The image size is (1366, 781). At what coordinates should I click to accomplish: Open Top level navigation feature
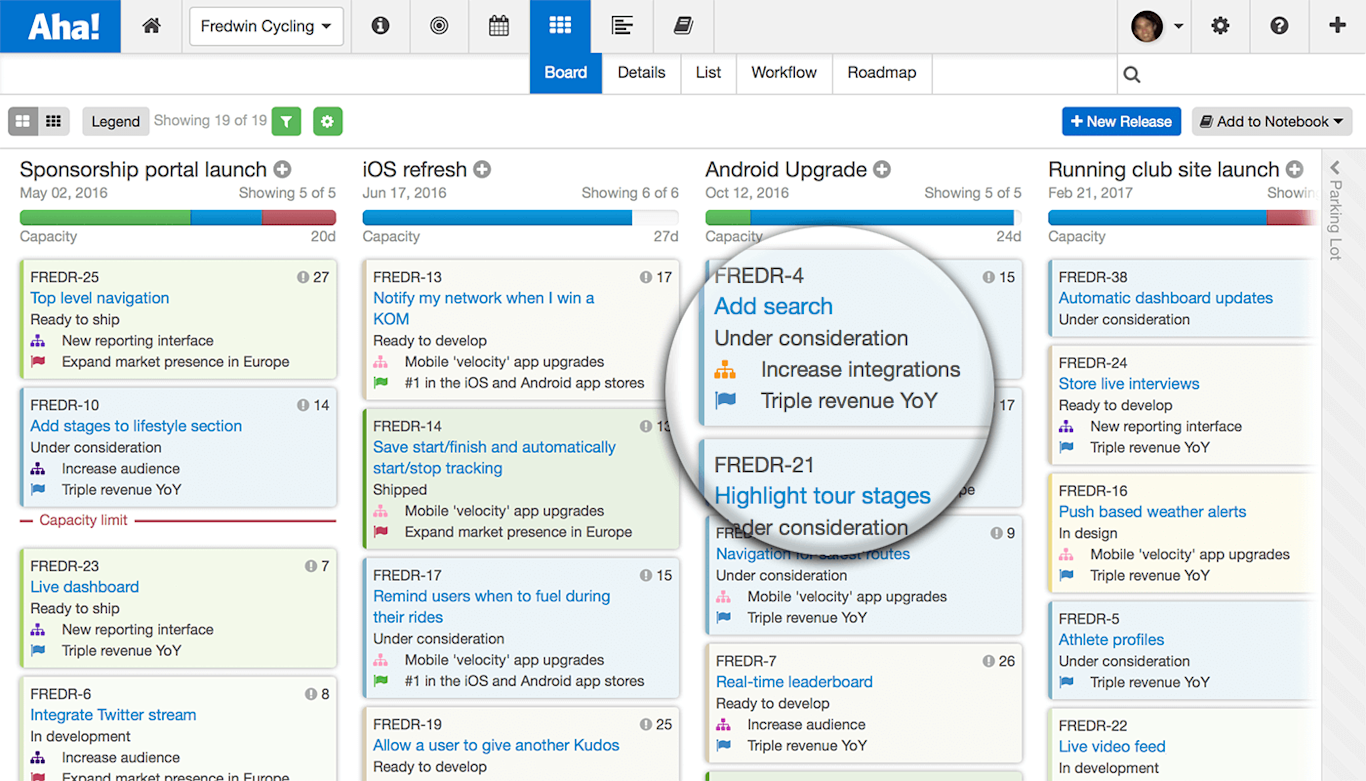coord(100,298)
